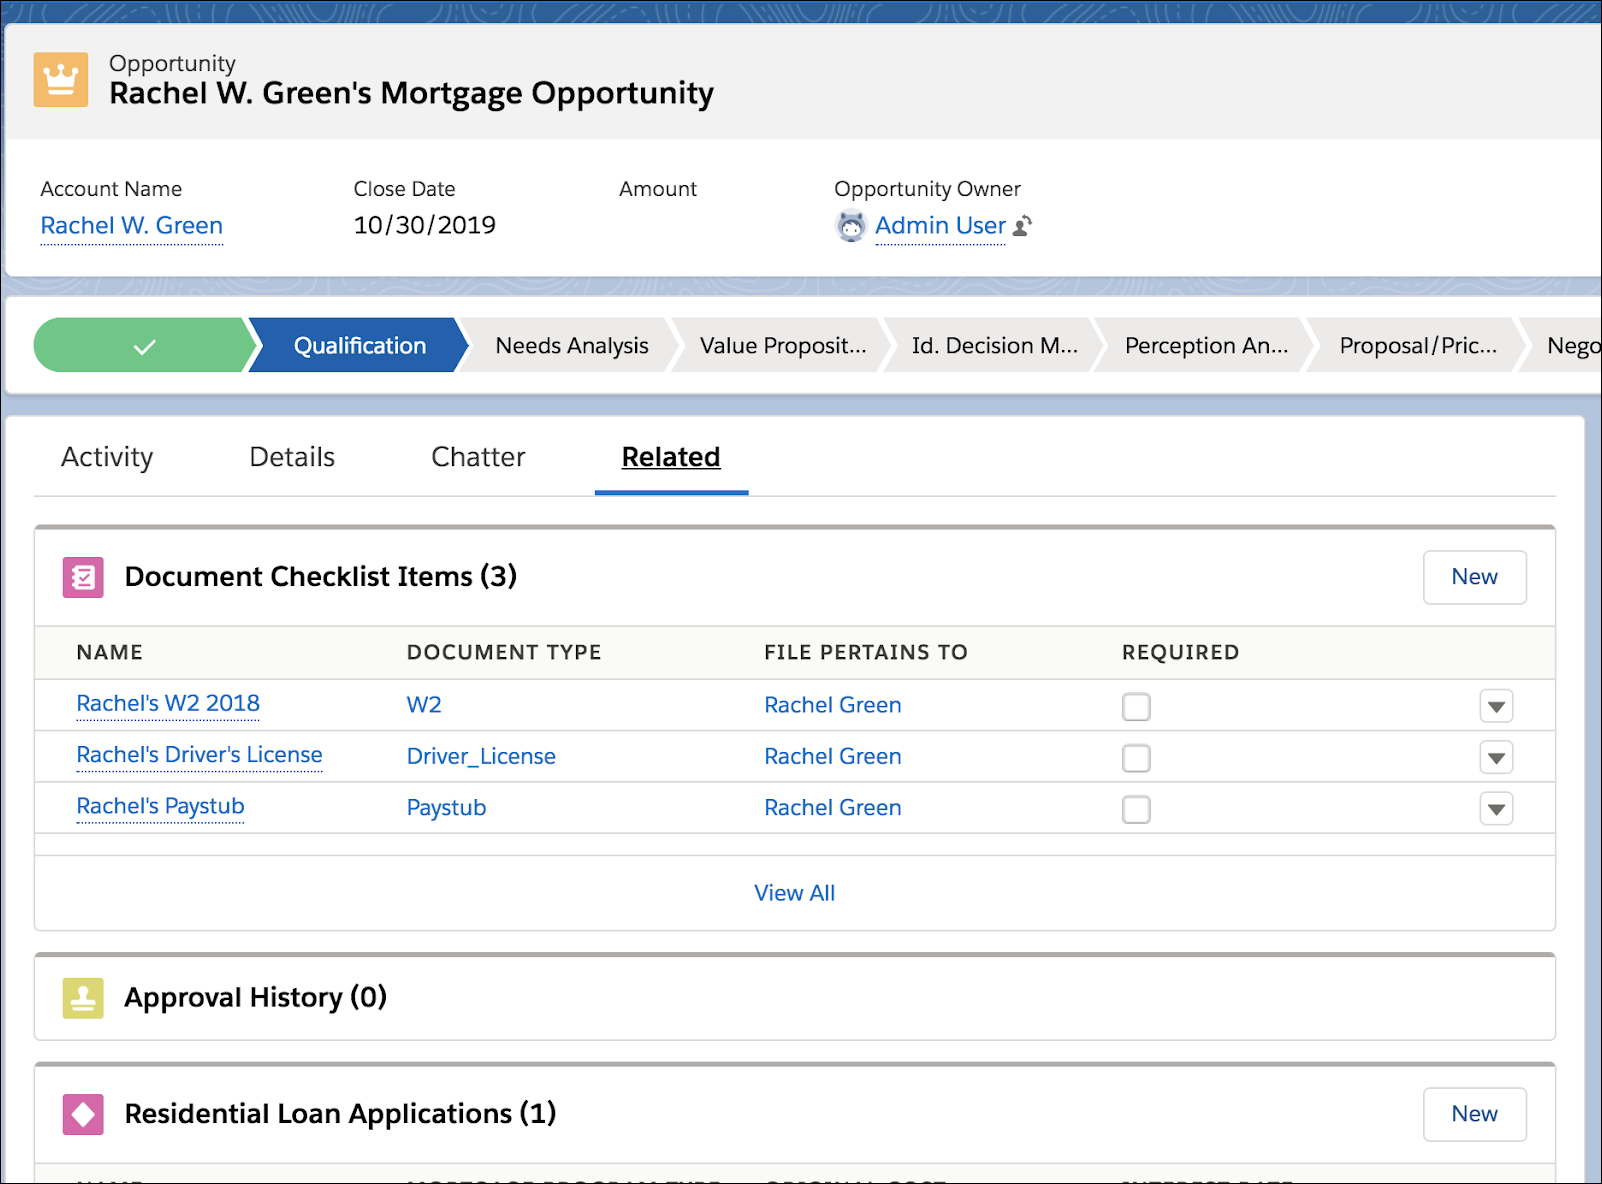The image size is (1602, 1184).
Task: Click the Amount field label
Action: pyautogui.click(x=658, y=189)
